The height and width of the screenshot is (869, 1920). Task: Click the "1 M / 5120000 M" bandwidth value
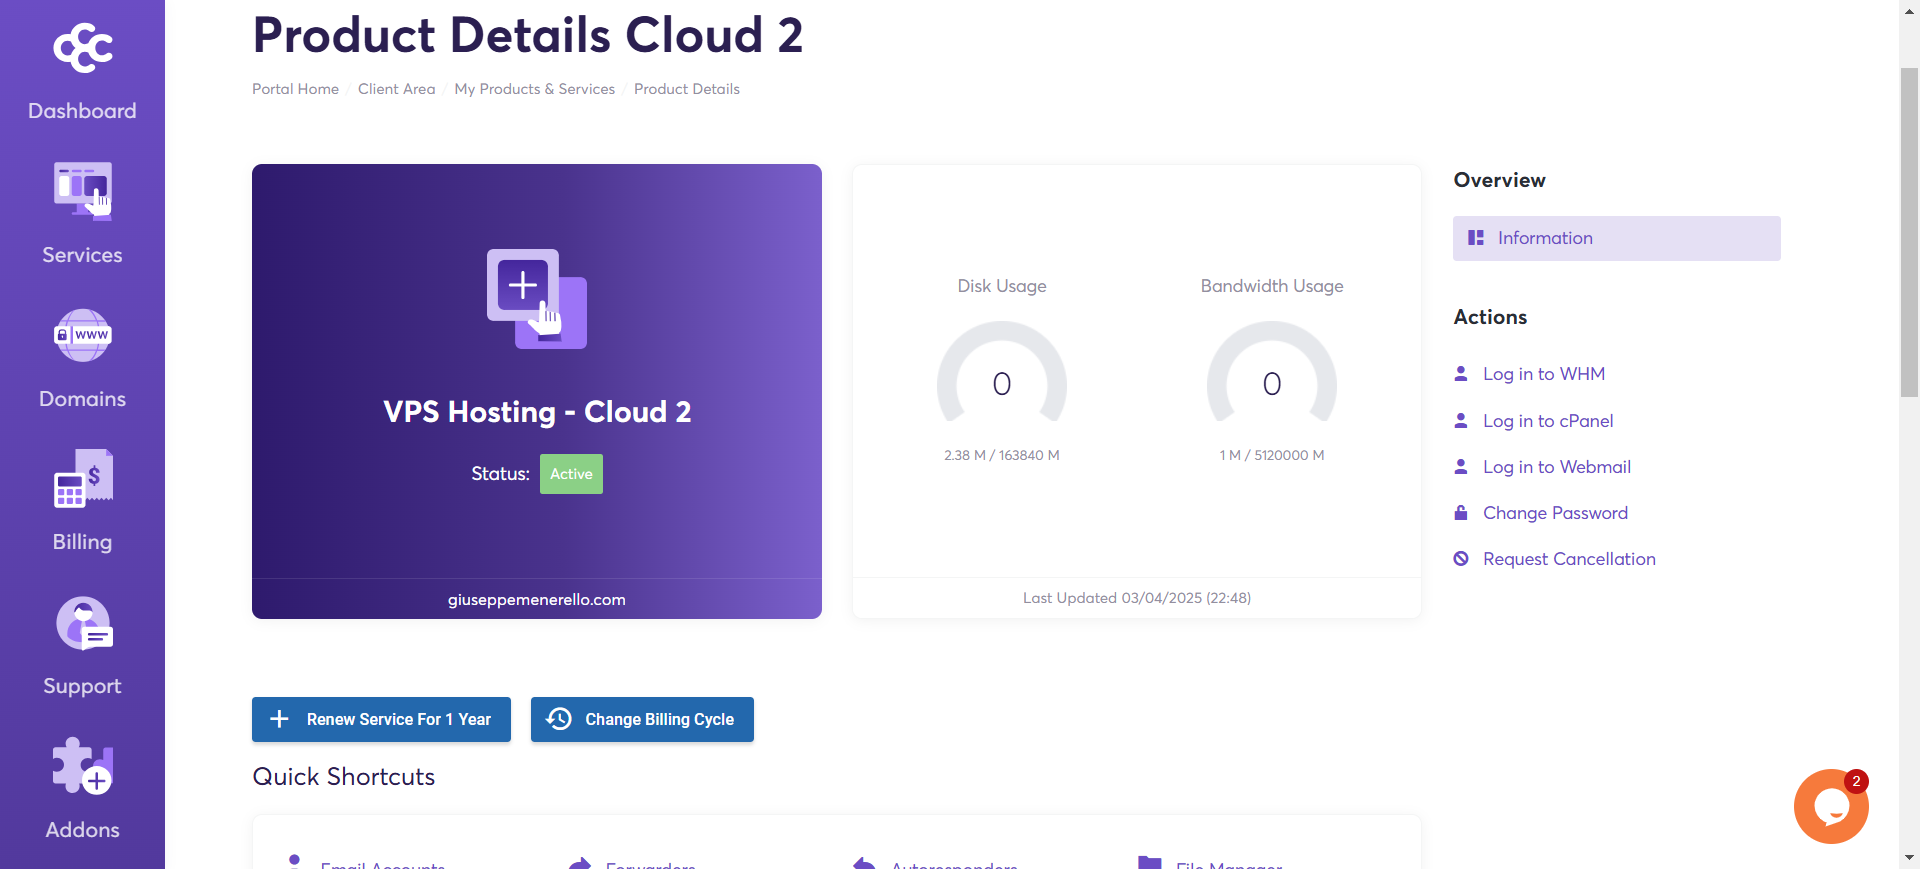[x=1272, y=455]
